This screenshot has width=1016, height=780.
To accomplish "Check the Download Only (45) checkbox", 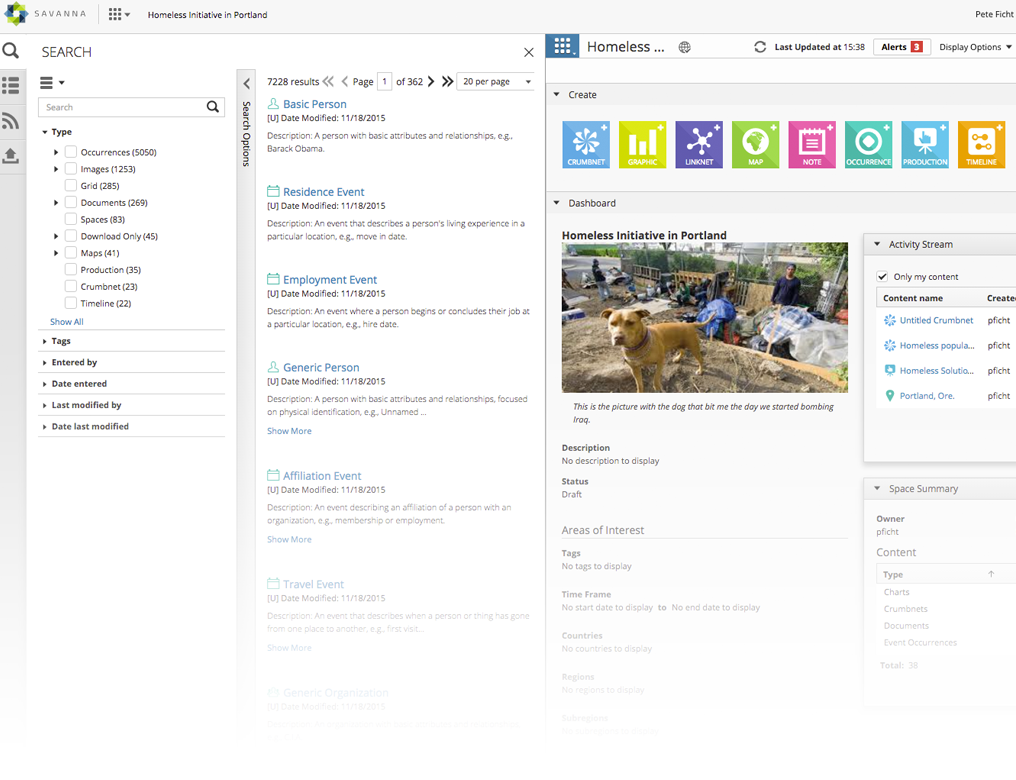I will pyautogui.click(x=71, y=236).
